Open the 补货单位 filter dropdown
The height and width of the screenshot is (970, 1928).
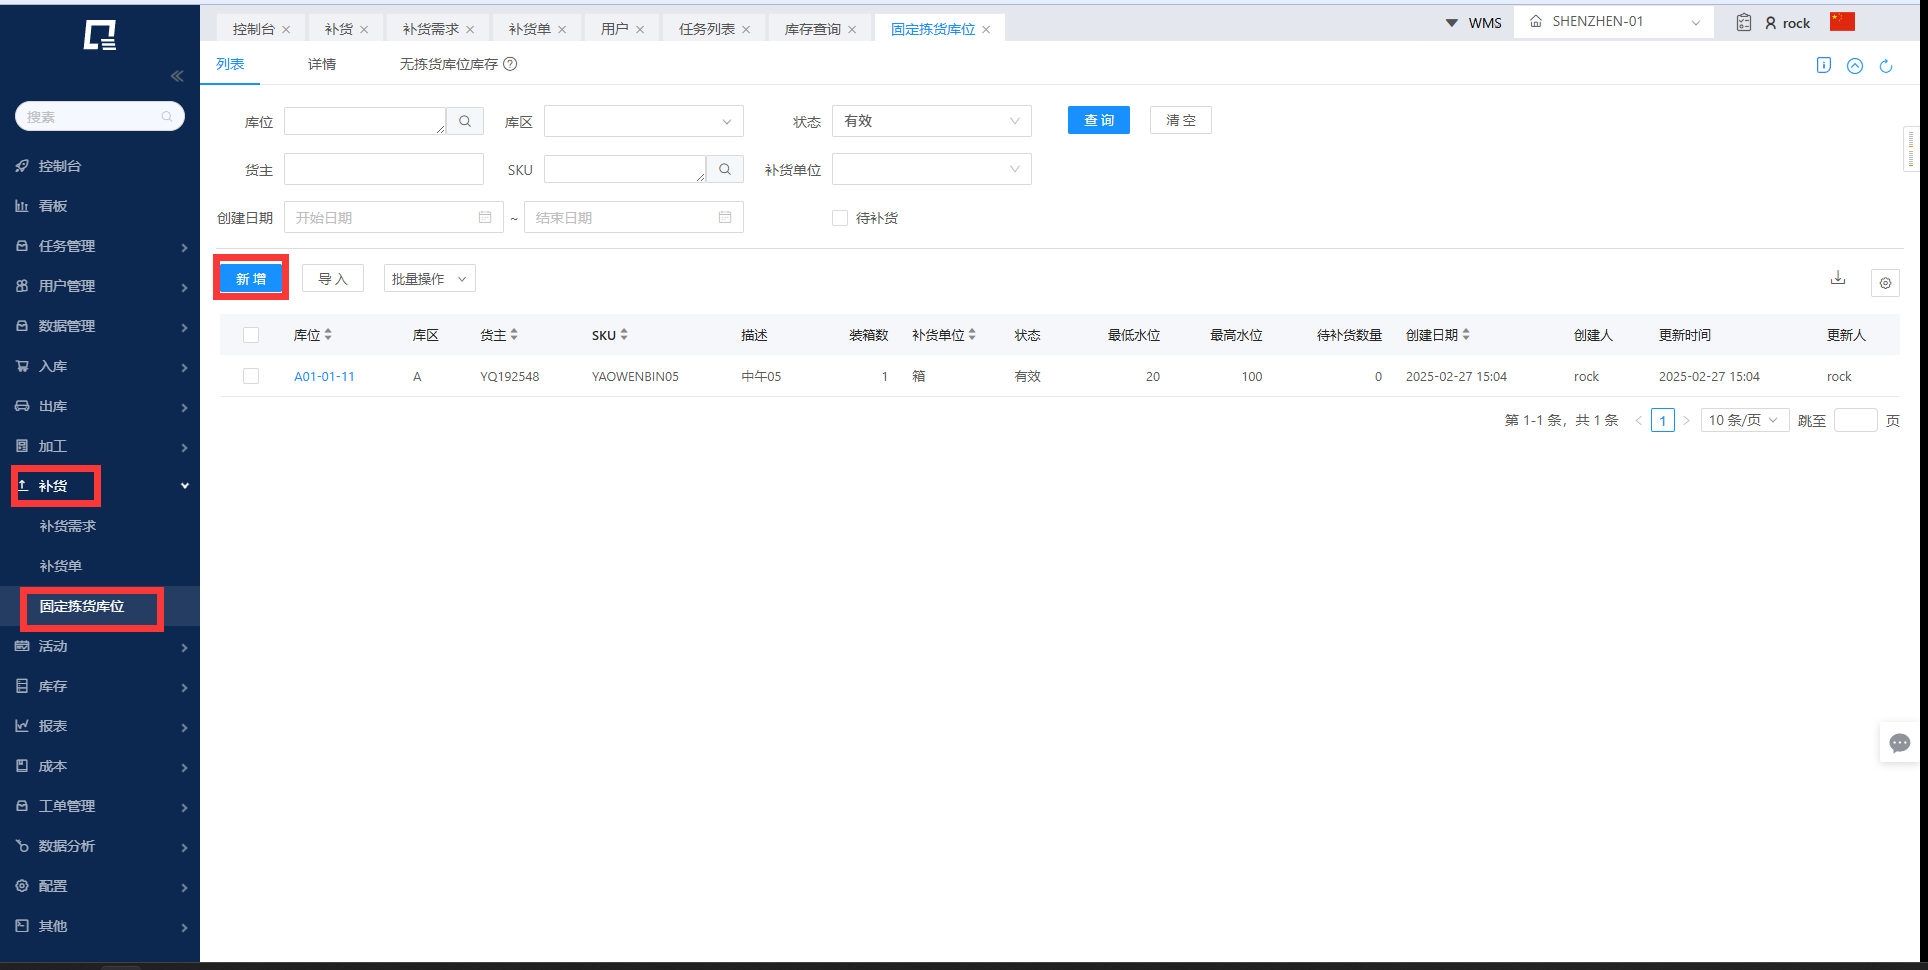[x=932, y=169]
